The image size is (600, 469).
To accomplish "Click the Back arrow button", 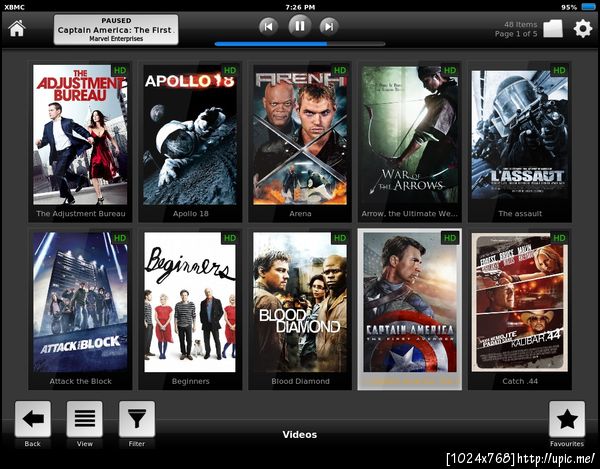I will tap(33, 419).
